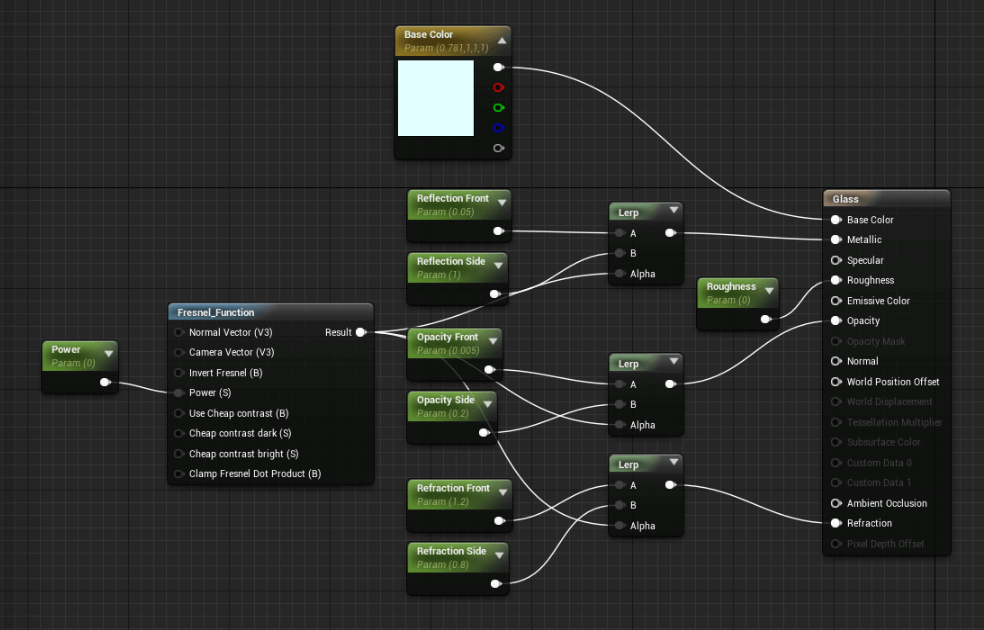
Task: Expand the Refraction Front node arrow
Action: tap(503, 493)
